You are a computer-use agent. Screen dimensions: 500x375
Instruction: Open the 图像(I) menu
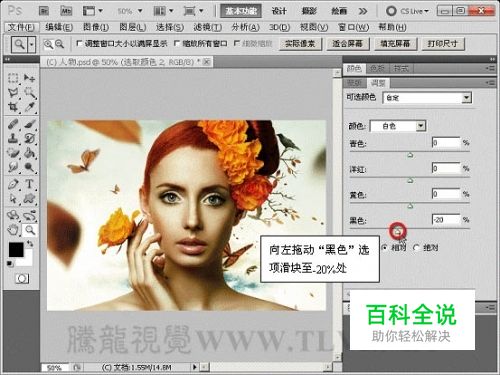pos(96,27)
